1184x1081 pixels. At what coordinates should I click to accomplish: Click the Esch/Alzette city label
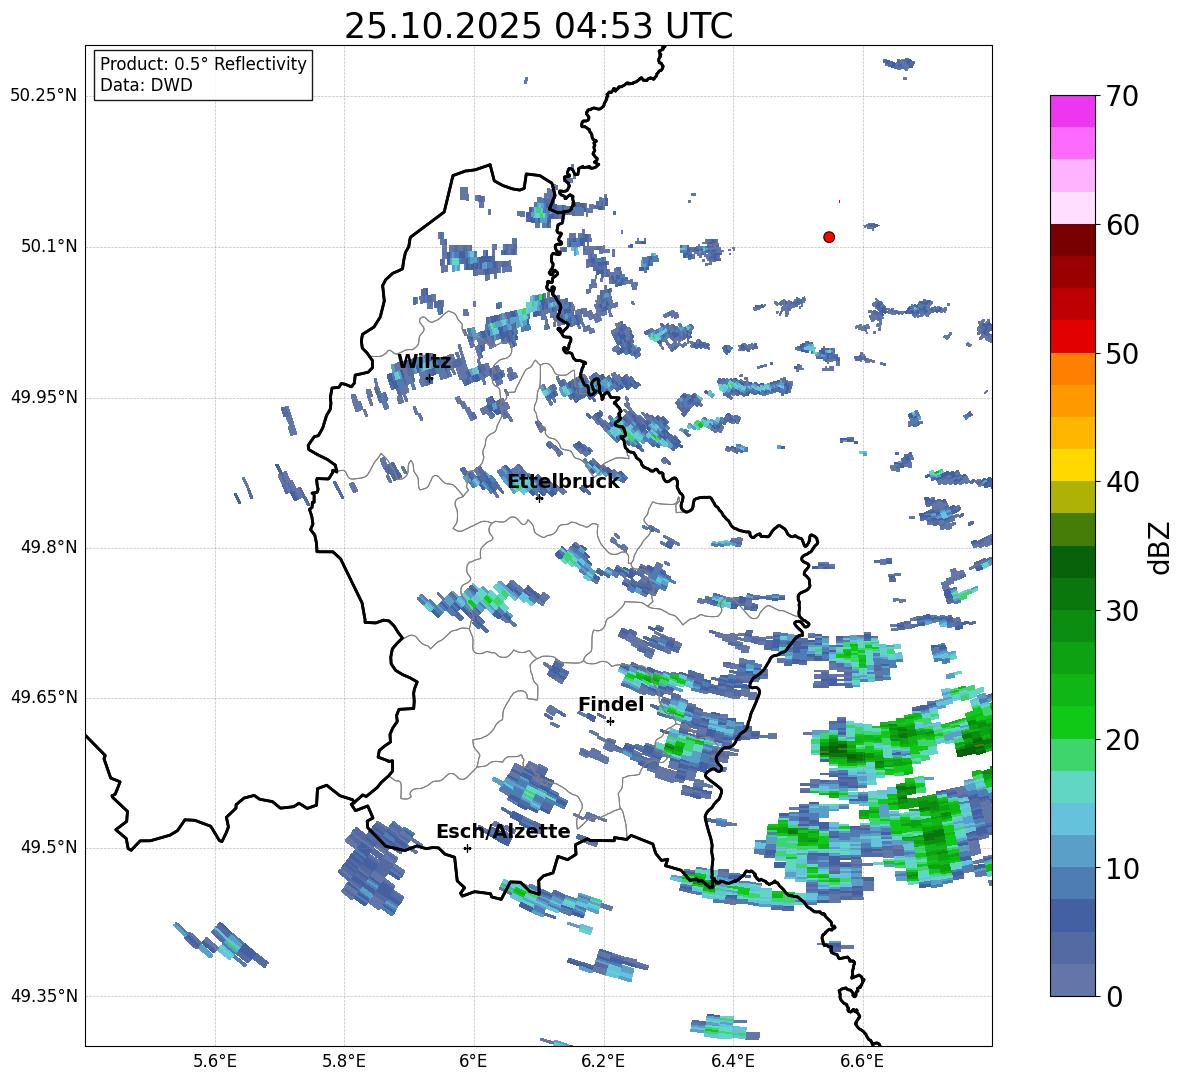(503, 832)
